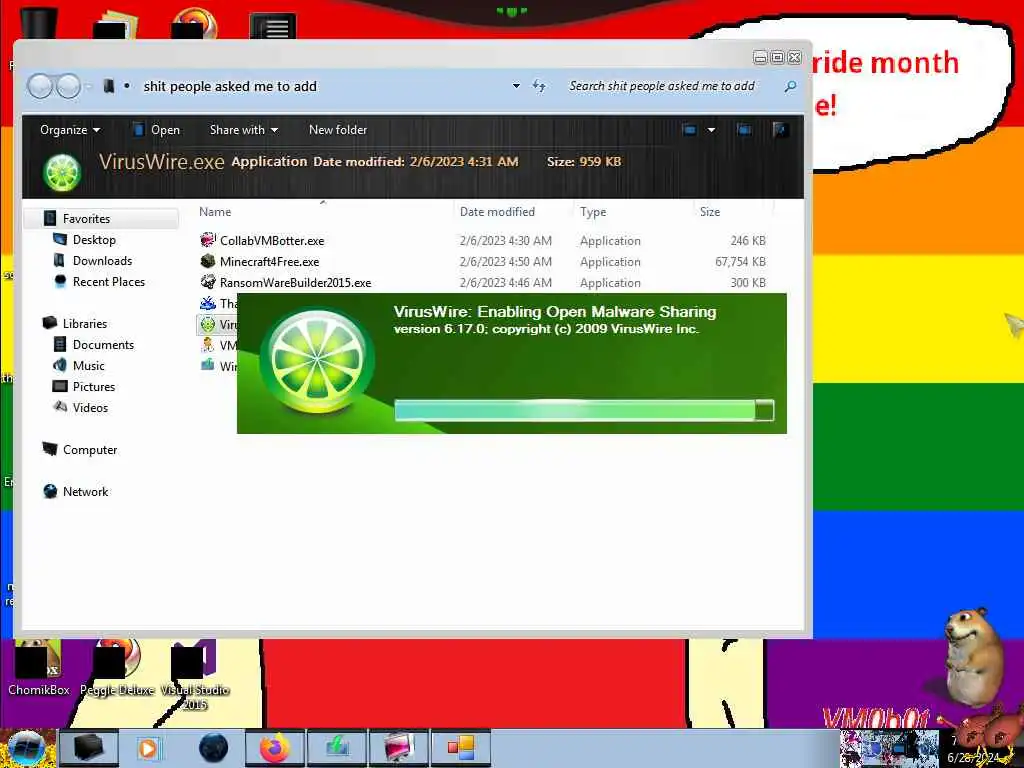Image resolution: width=1024 pixels, height=768 pixels.
Task: Open Desktop in the Favorites list
Action: coord(94,240)
